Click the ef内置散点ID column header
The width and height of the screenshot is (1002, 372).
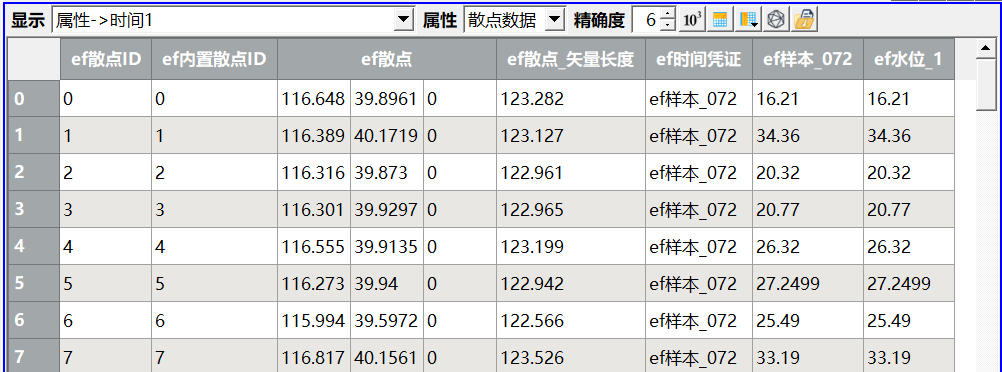click(x=214, y=59)
